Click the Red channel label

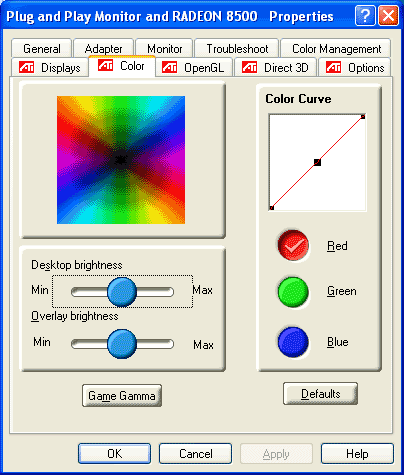point(337,246)
